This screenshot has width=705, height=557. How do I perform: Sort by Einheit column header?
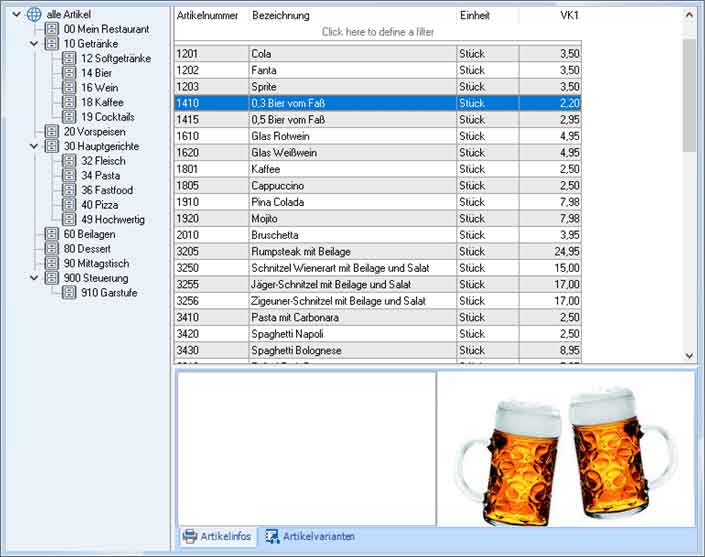(x=488, y=15)
